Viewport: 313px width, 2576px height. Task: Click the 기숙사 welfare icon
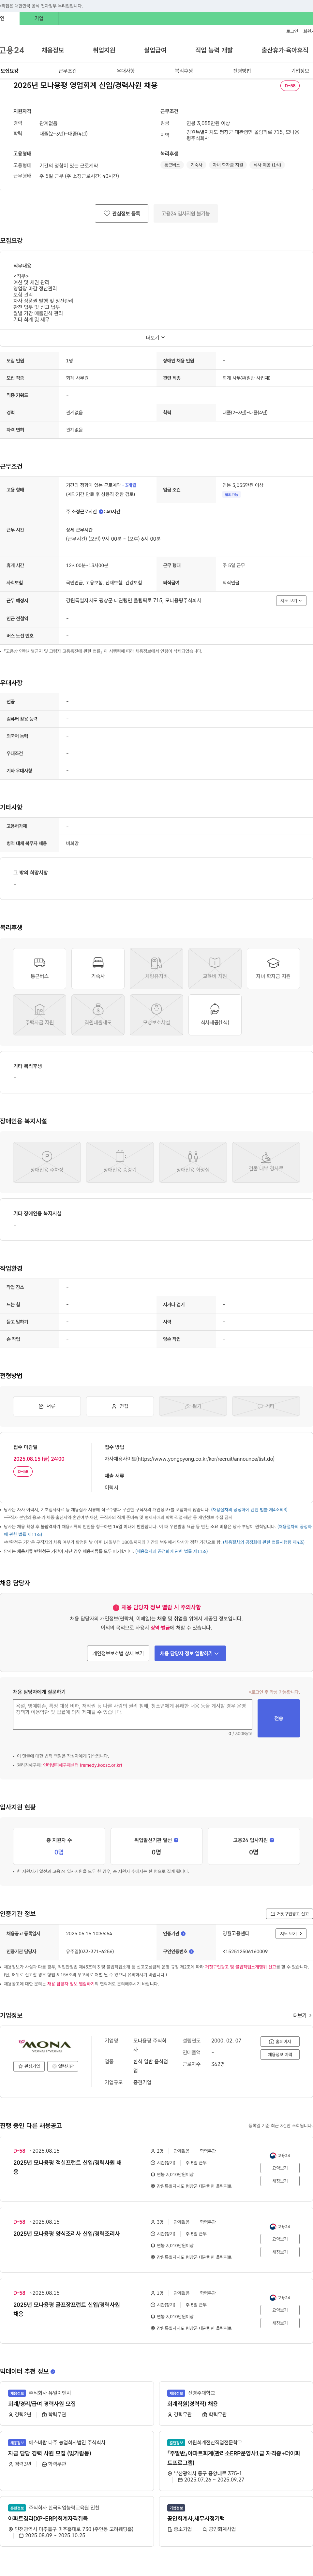point(98,968)
